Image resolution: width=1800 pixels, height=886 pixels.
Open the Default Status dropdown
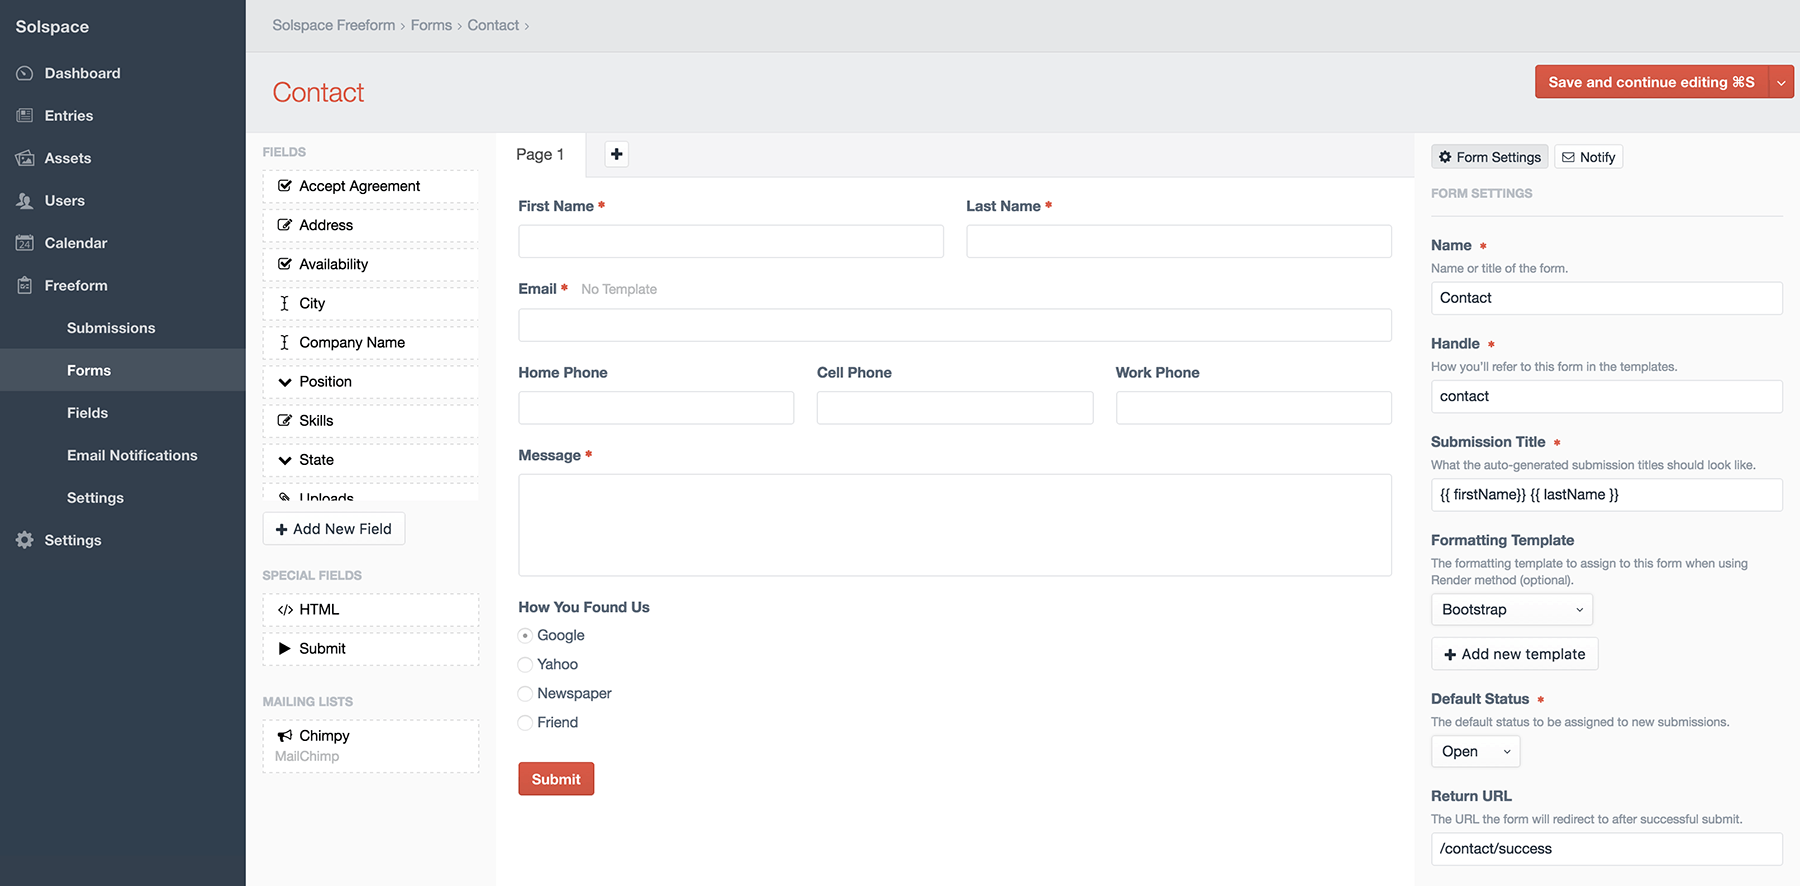(x=1475, y=752)
